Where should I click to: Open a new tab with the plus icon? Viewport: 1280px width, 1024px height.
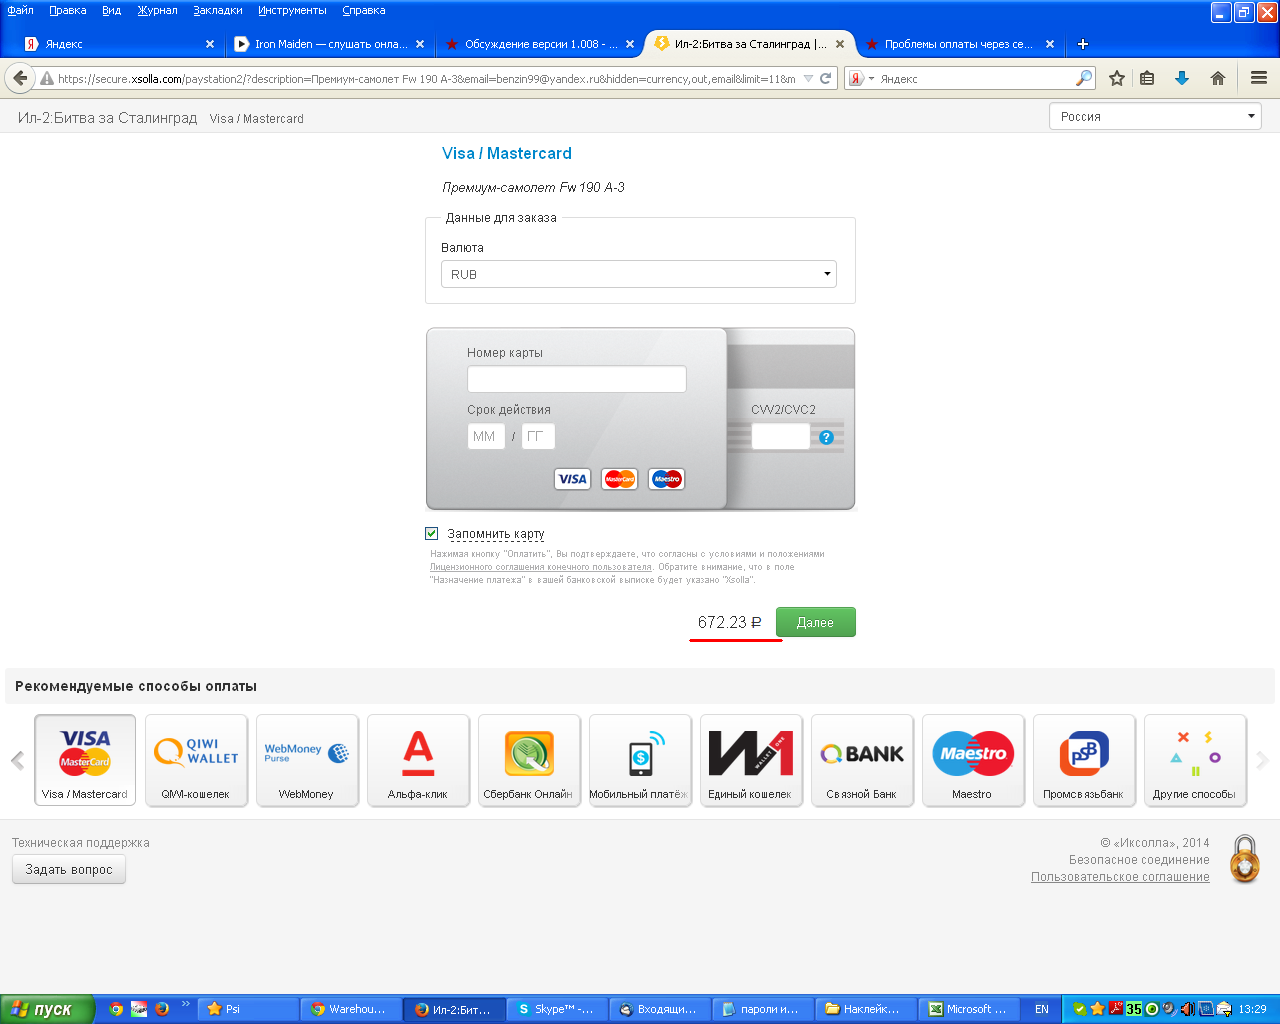coord(1082,44)
